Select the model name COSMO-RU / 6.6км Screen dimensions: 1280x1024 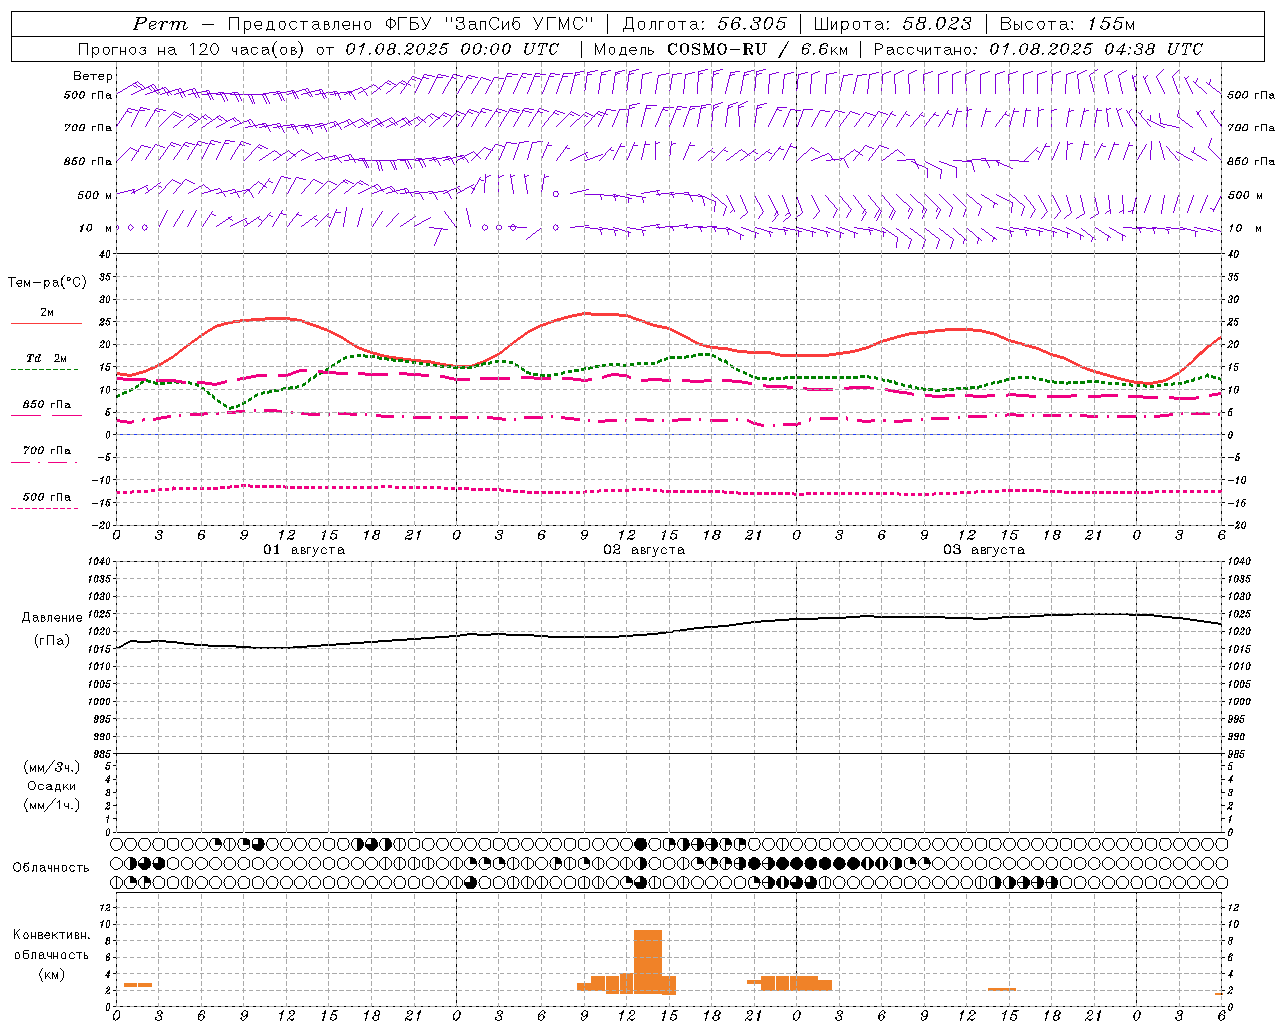(758, 49)
